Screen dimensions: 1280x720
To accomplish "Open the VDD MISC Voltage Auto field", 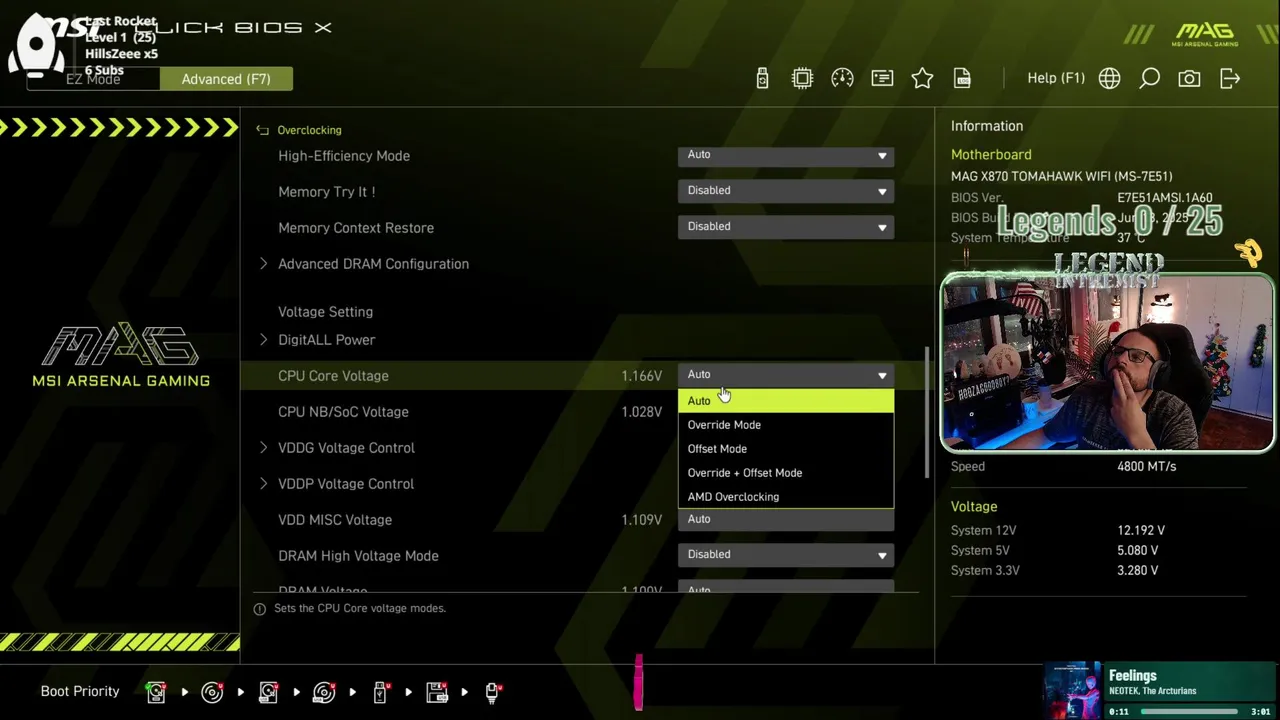I will [x=786, y=519].
